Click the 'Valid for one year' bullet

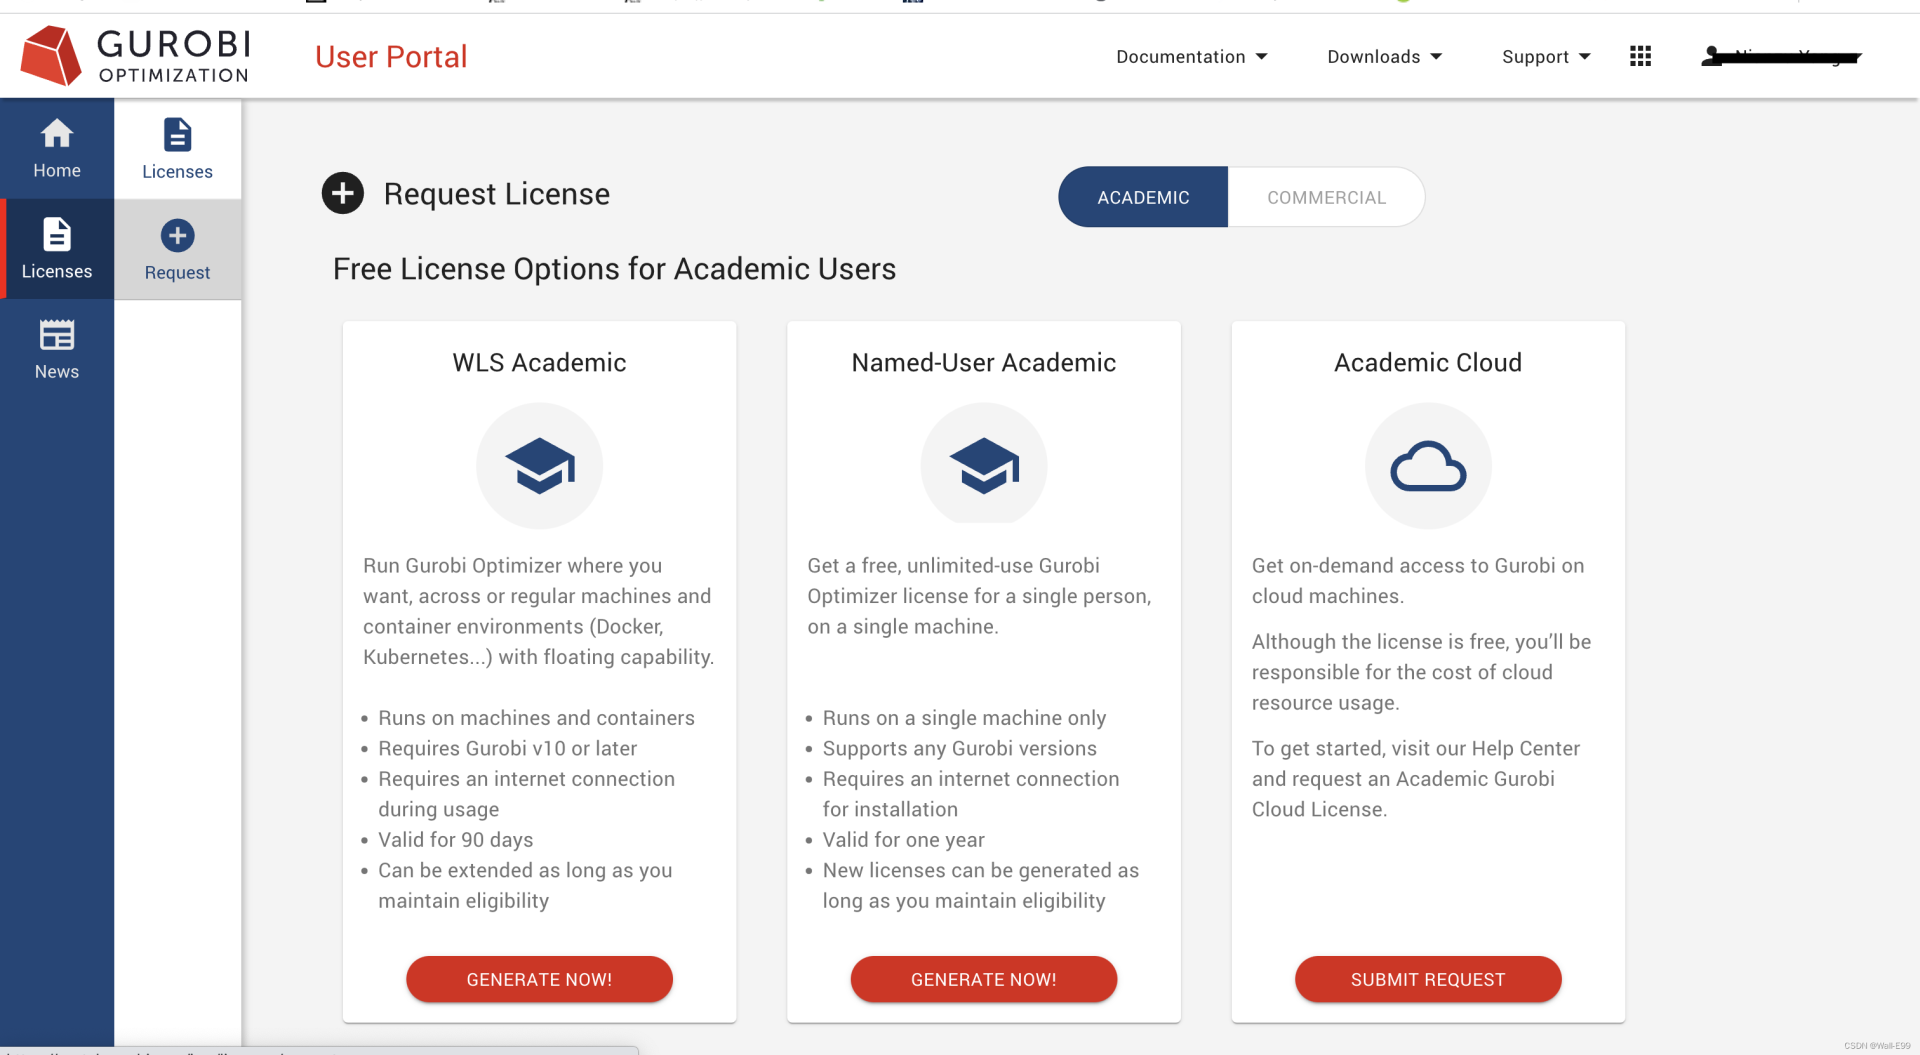click(x=903, y=840)
